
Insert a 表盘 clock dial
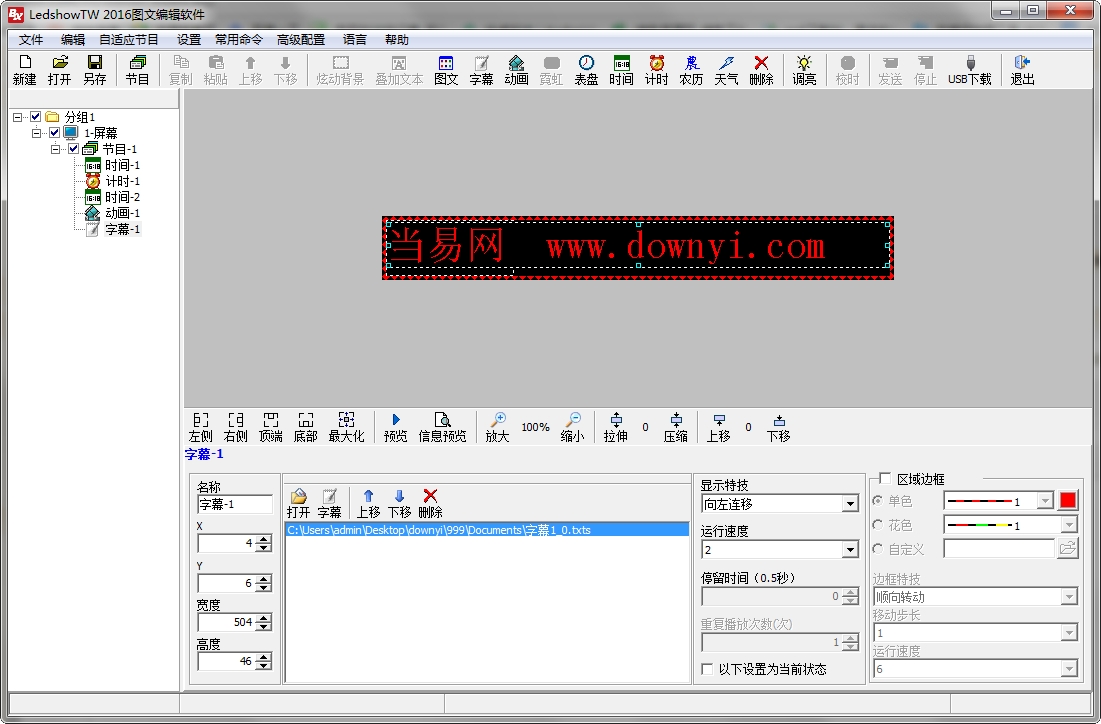click(x=586, y=70)
